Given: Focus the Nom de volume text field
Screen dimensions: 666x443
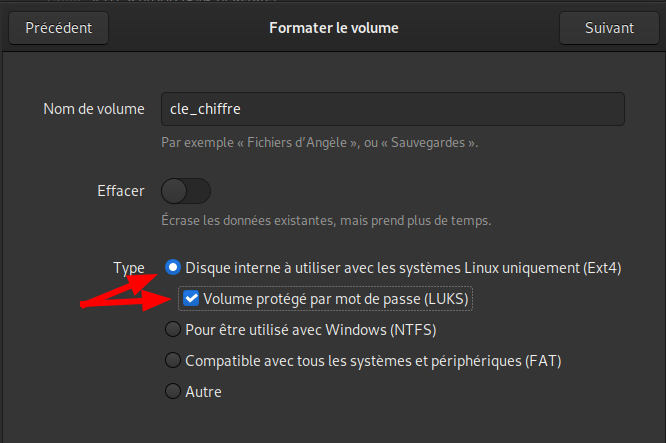Looking at the screenshot, I should coord(392,109).
